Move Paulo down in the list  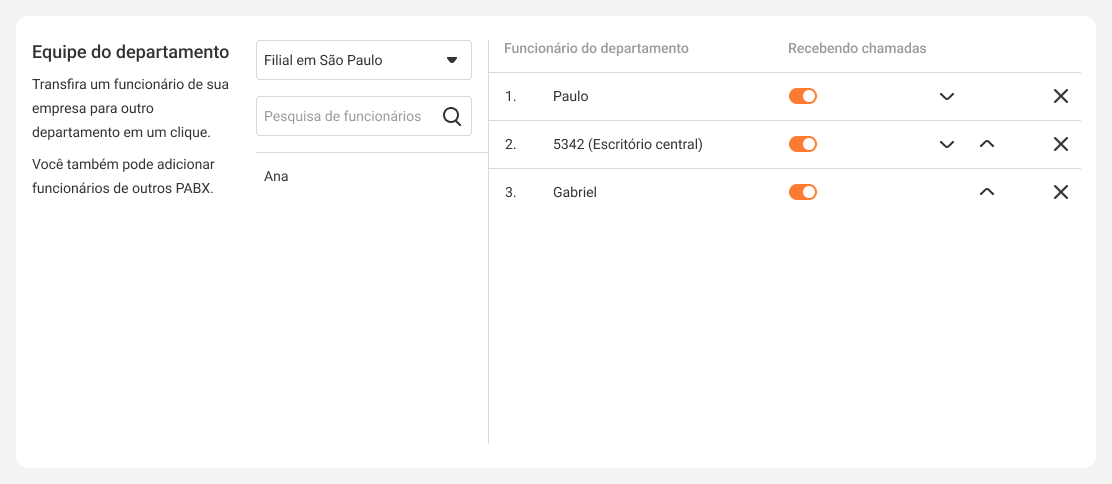coord(947,97)
